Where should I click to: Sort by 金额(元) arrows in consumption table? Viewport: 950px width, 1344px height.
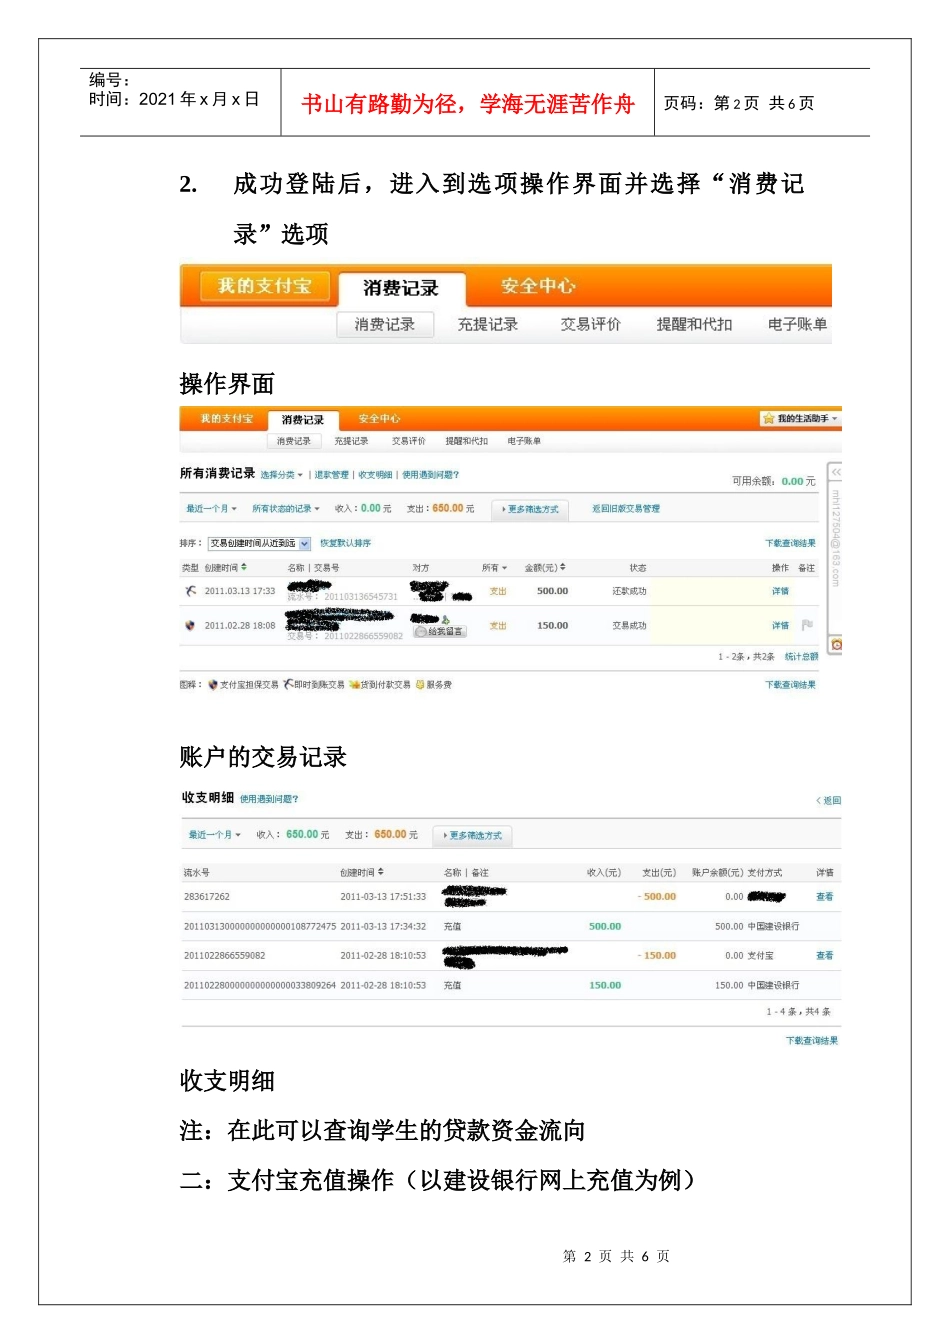563,567
